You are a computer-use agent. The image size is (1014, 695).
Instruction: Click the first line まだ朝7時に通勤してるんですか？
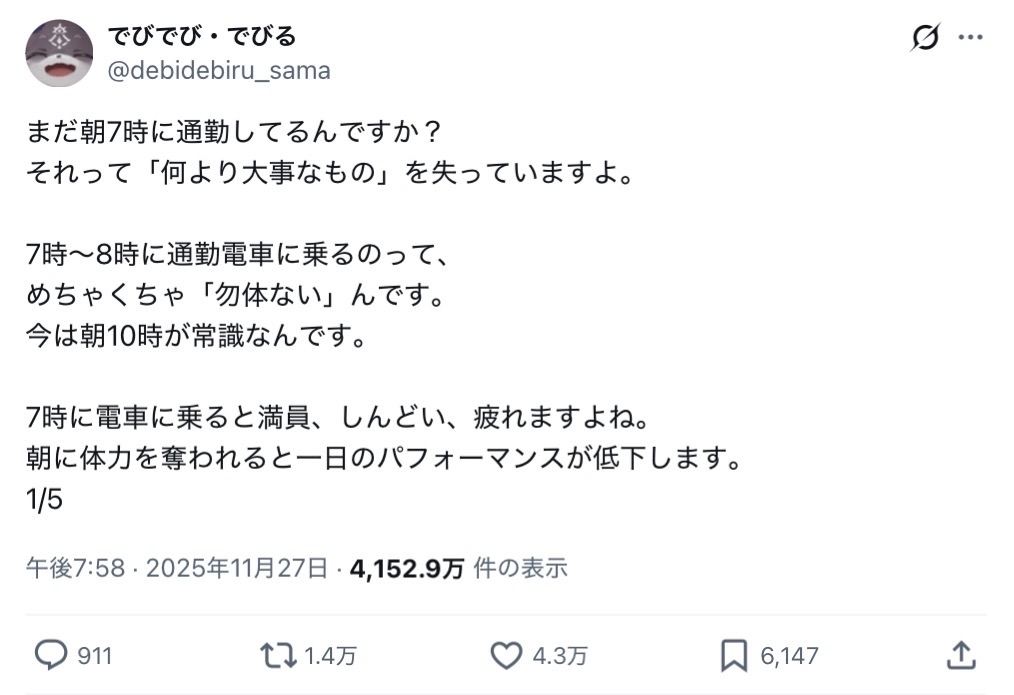[x=232, y=133]
